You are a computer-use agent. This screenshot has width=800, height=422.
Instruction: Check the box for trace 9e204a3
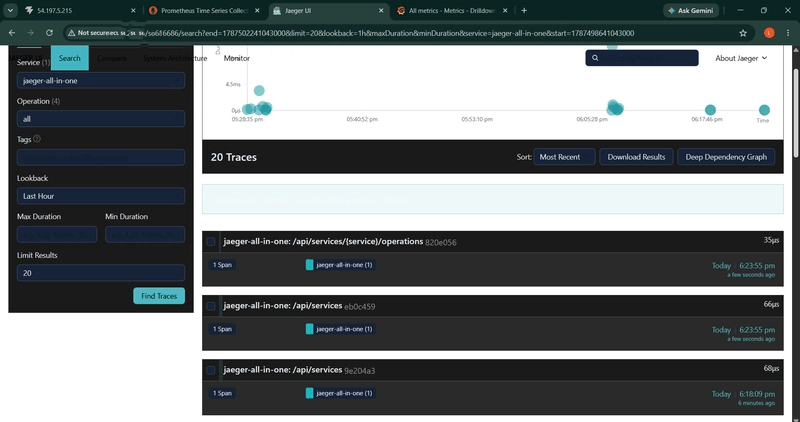pyautogui.click(x=211, y=370)
